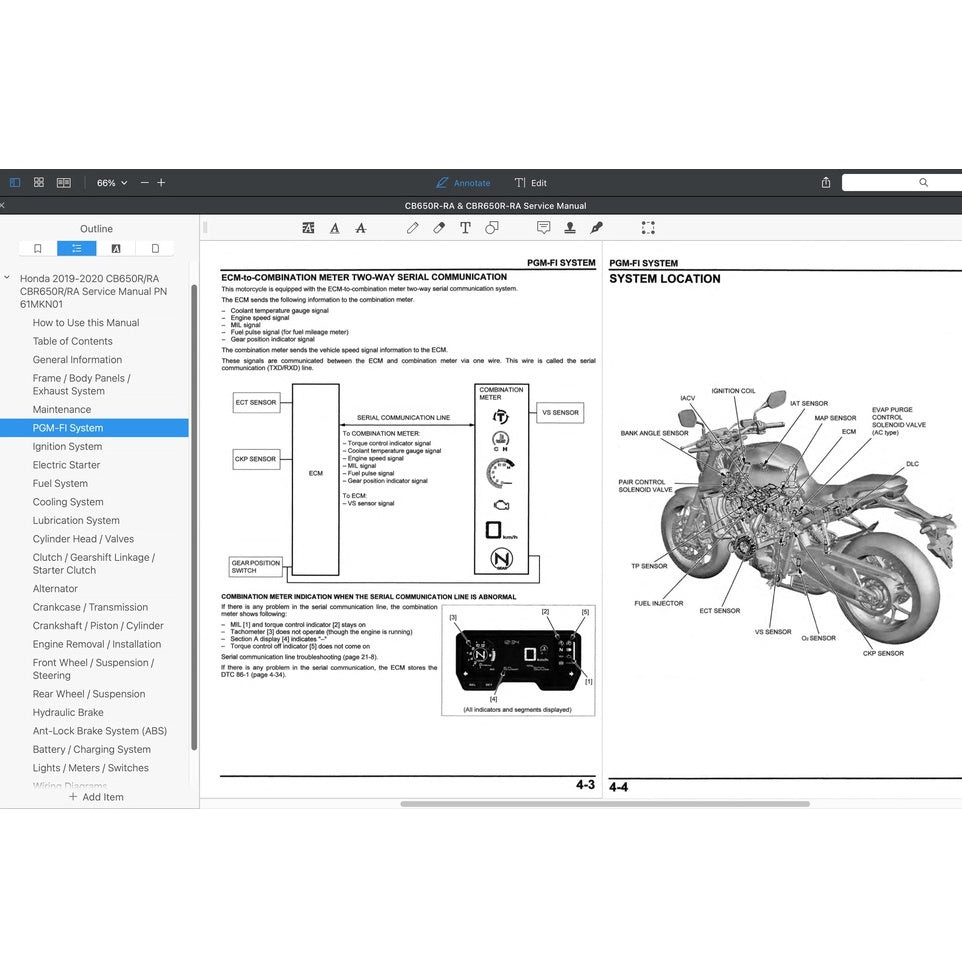
Task: Select the strikethrough text tool
Action: [361, 228]
